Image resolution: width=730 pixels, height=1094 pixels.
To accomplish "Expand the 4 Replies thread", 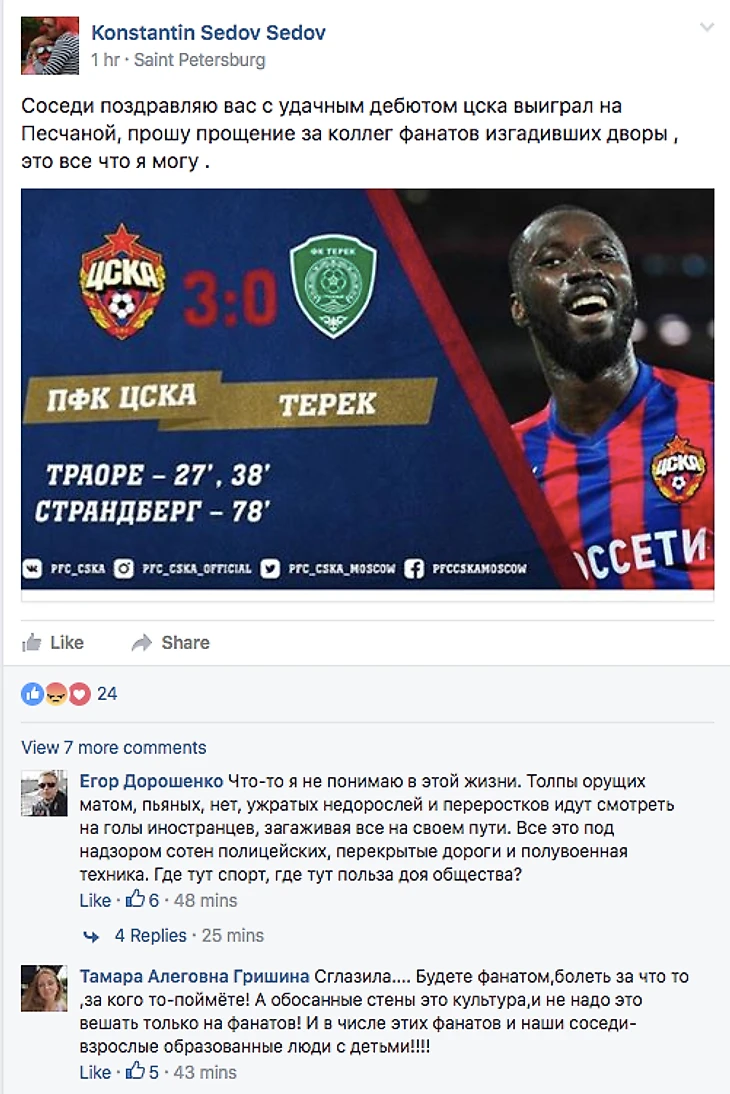I will click(151, 935).
